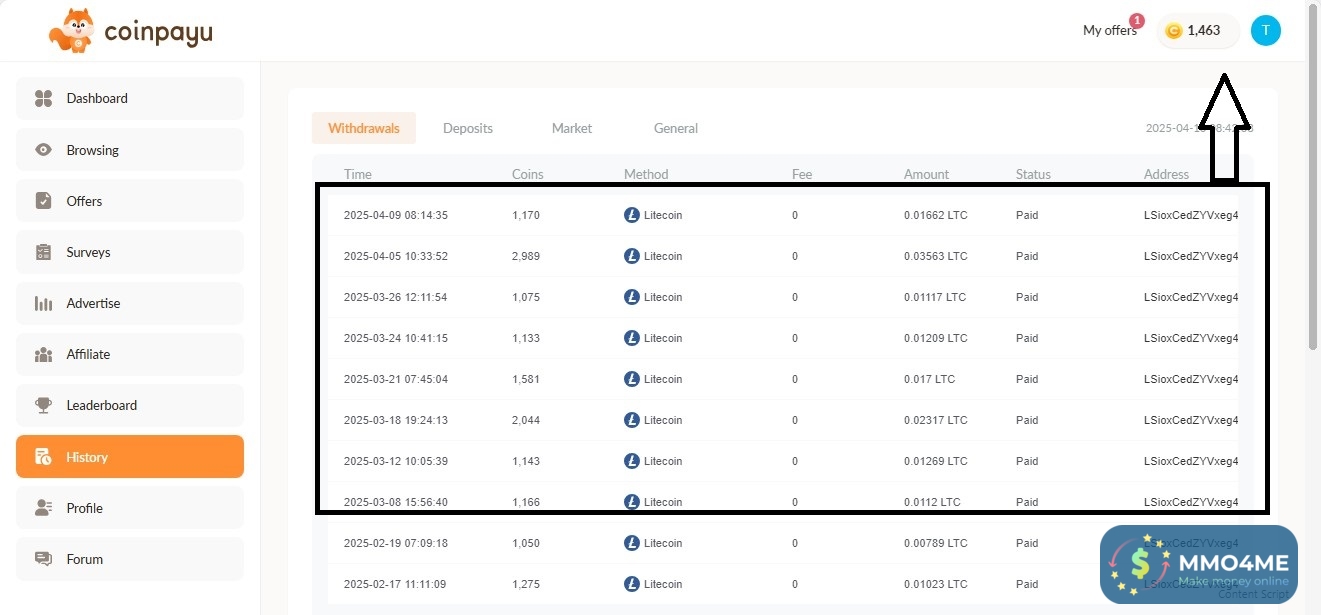Click the Leaderboard trophy icon
The image size is (1321, 615).
click(43, 405)
